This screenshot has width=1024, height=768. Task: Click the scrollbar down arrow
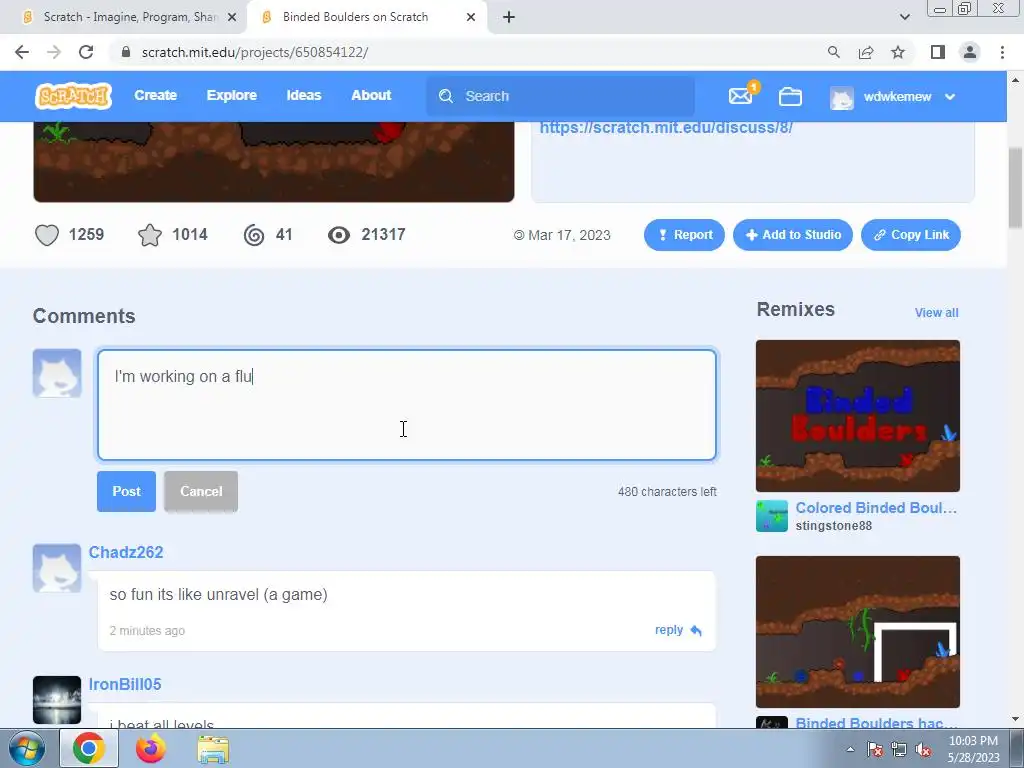click(1016, 719)
